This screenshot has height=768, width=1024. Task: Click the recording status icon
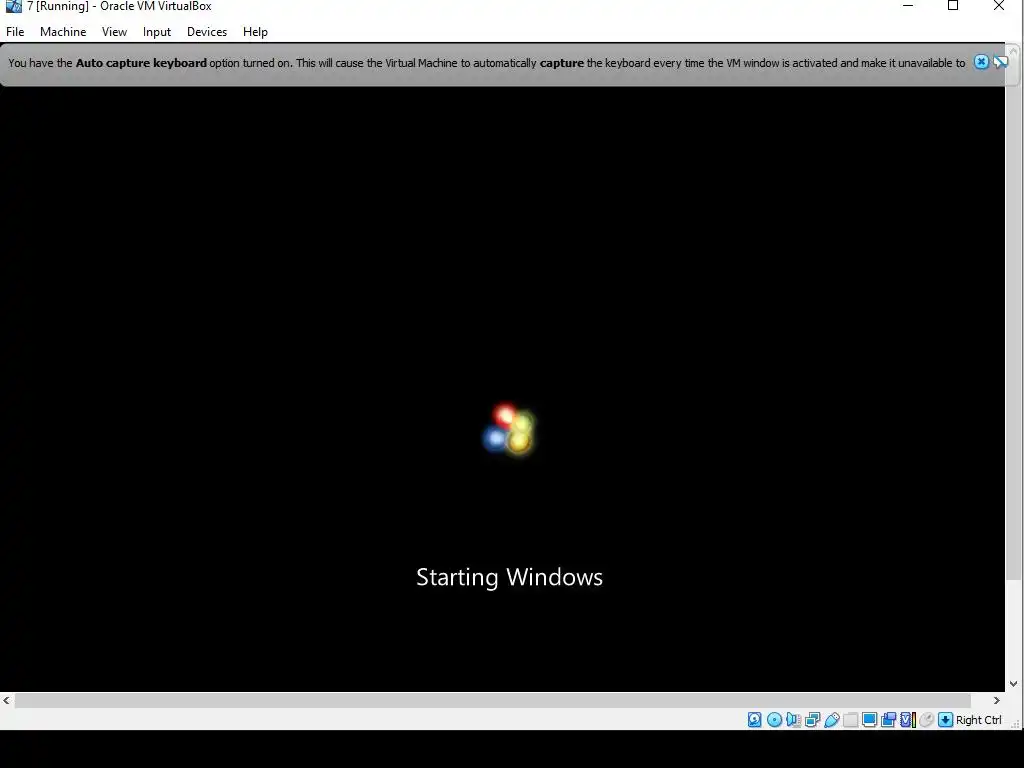pos(888,720)
